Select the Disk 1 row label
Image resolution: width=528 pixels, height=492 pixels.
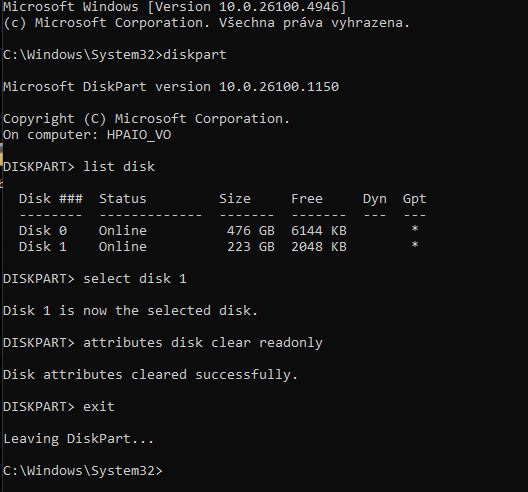[43, 247]
